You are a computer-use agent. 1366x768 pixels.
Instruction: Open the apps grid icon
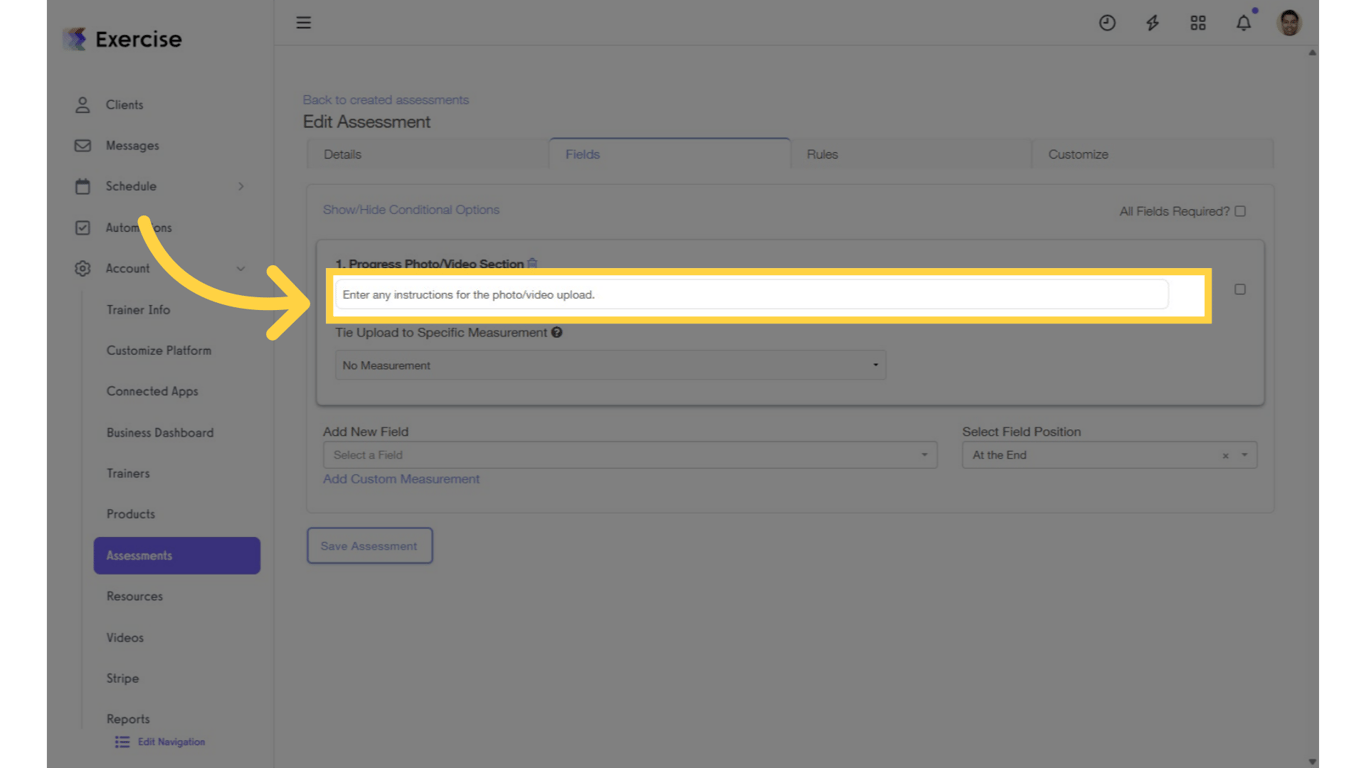1198,23
